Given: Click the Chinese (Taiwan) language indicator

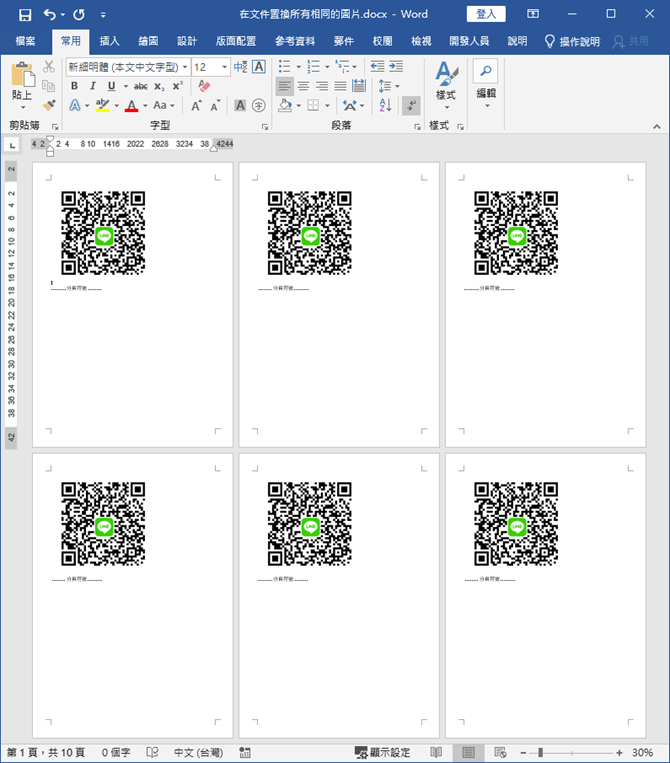Looking at the screenshot, I should 199,752.
